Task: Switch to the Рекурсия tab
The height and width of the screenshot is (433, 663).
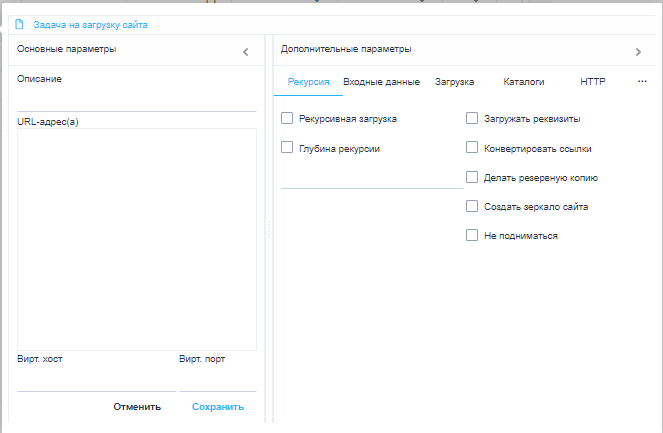Action: pos(308,82)
